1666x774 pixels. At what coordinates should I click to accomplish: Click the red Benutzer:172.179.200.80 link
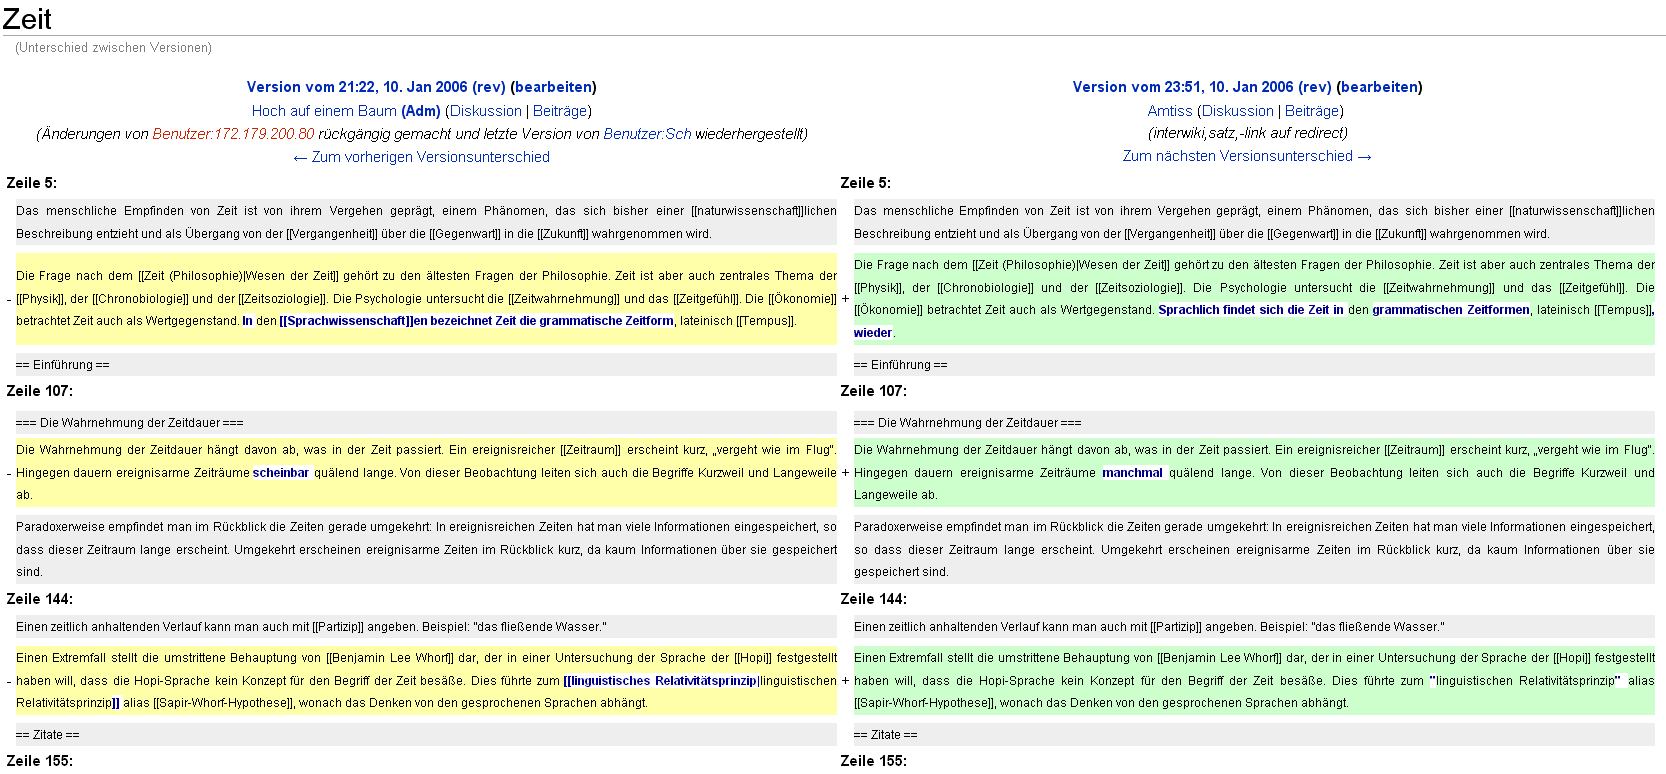coord(233,134)
